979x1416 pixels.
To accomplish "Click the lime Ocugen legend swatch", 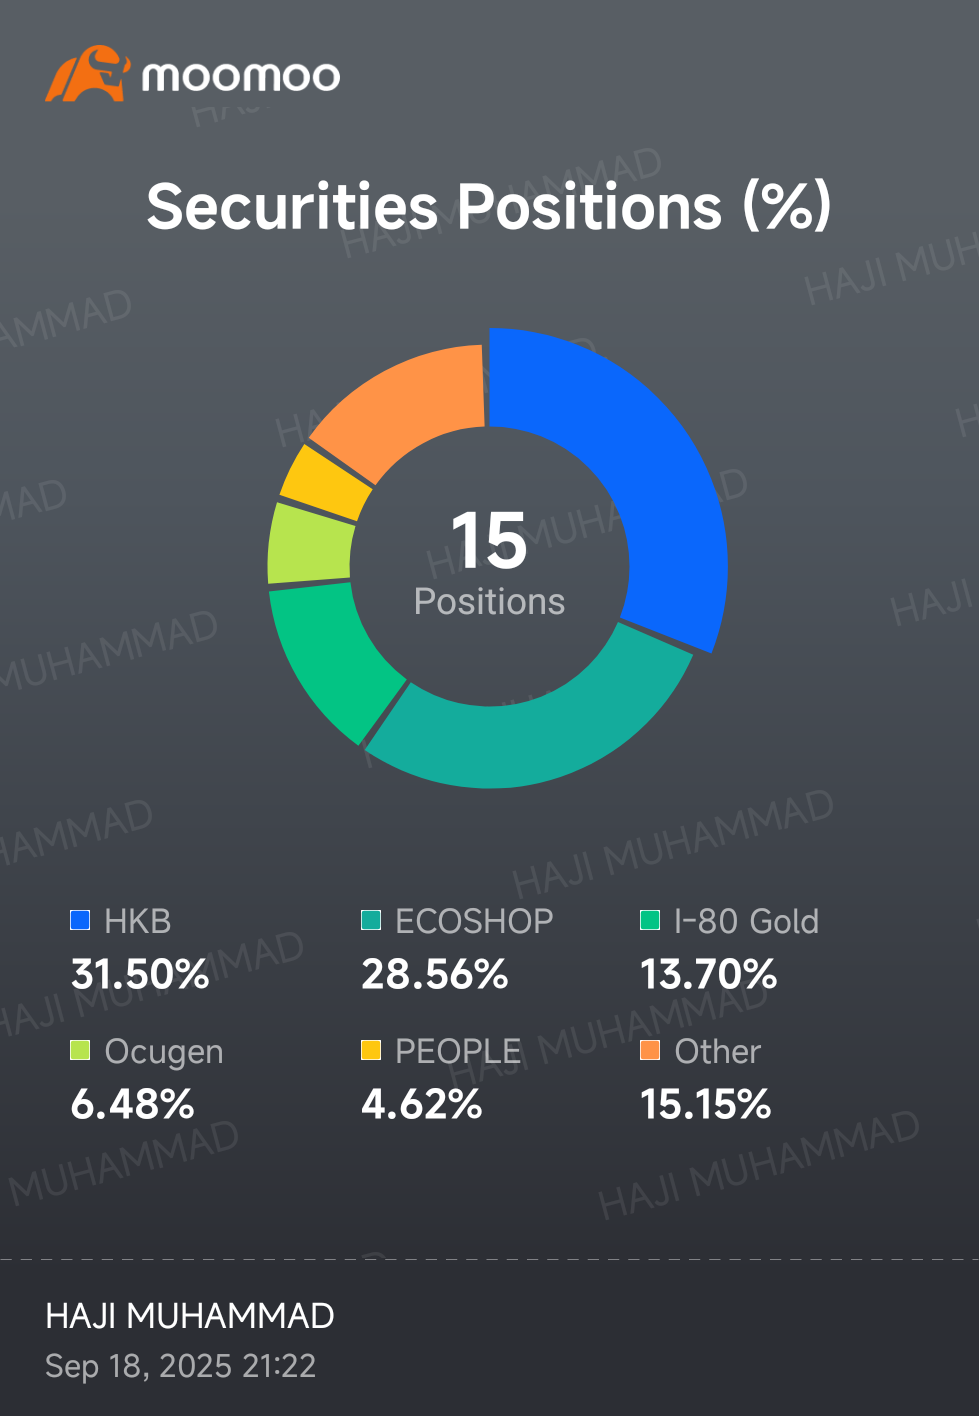I will pos(80,1050).
